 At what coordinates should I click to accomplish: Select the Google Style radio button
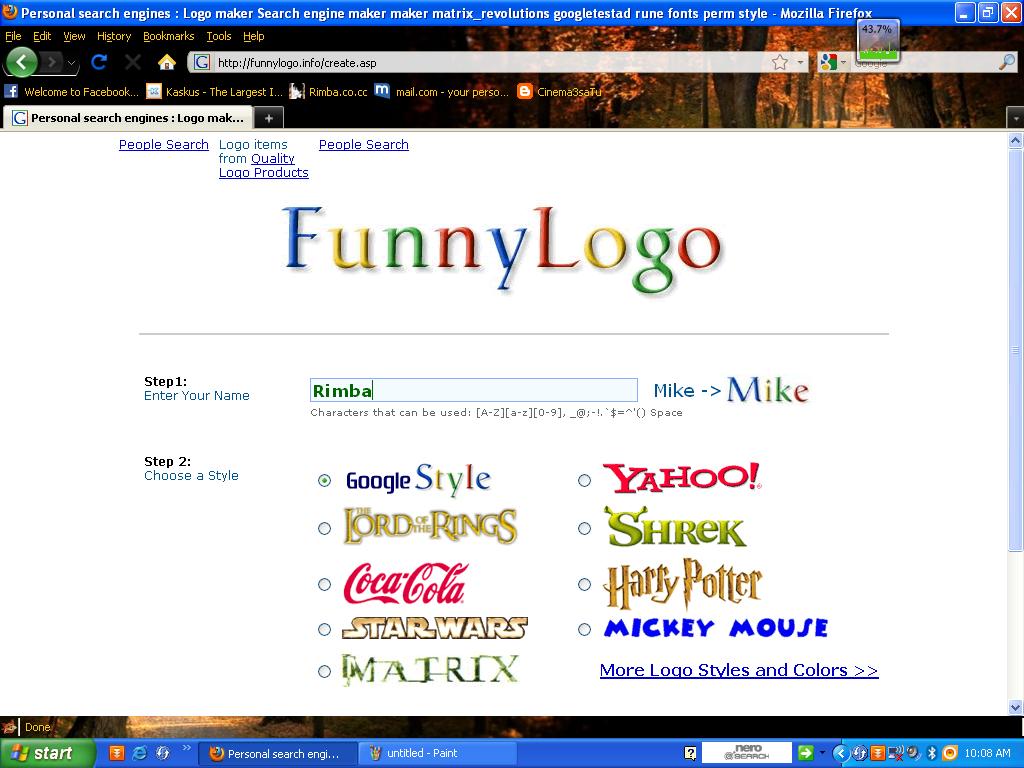click(x=325, y=480)
